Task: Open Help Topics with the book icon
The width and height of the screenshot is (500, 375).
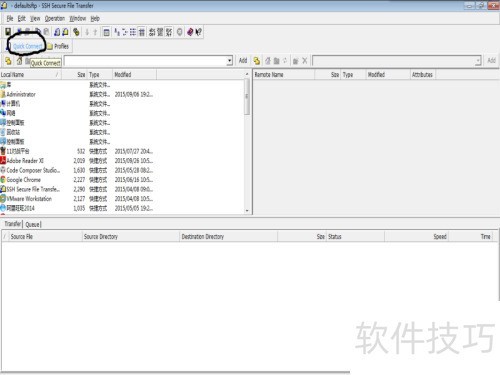Action: click(190, 32)
